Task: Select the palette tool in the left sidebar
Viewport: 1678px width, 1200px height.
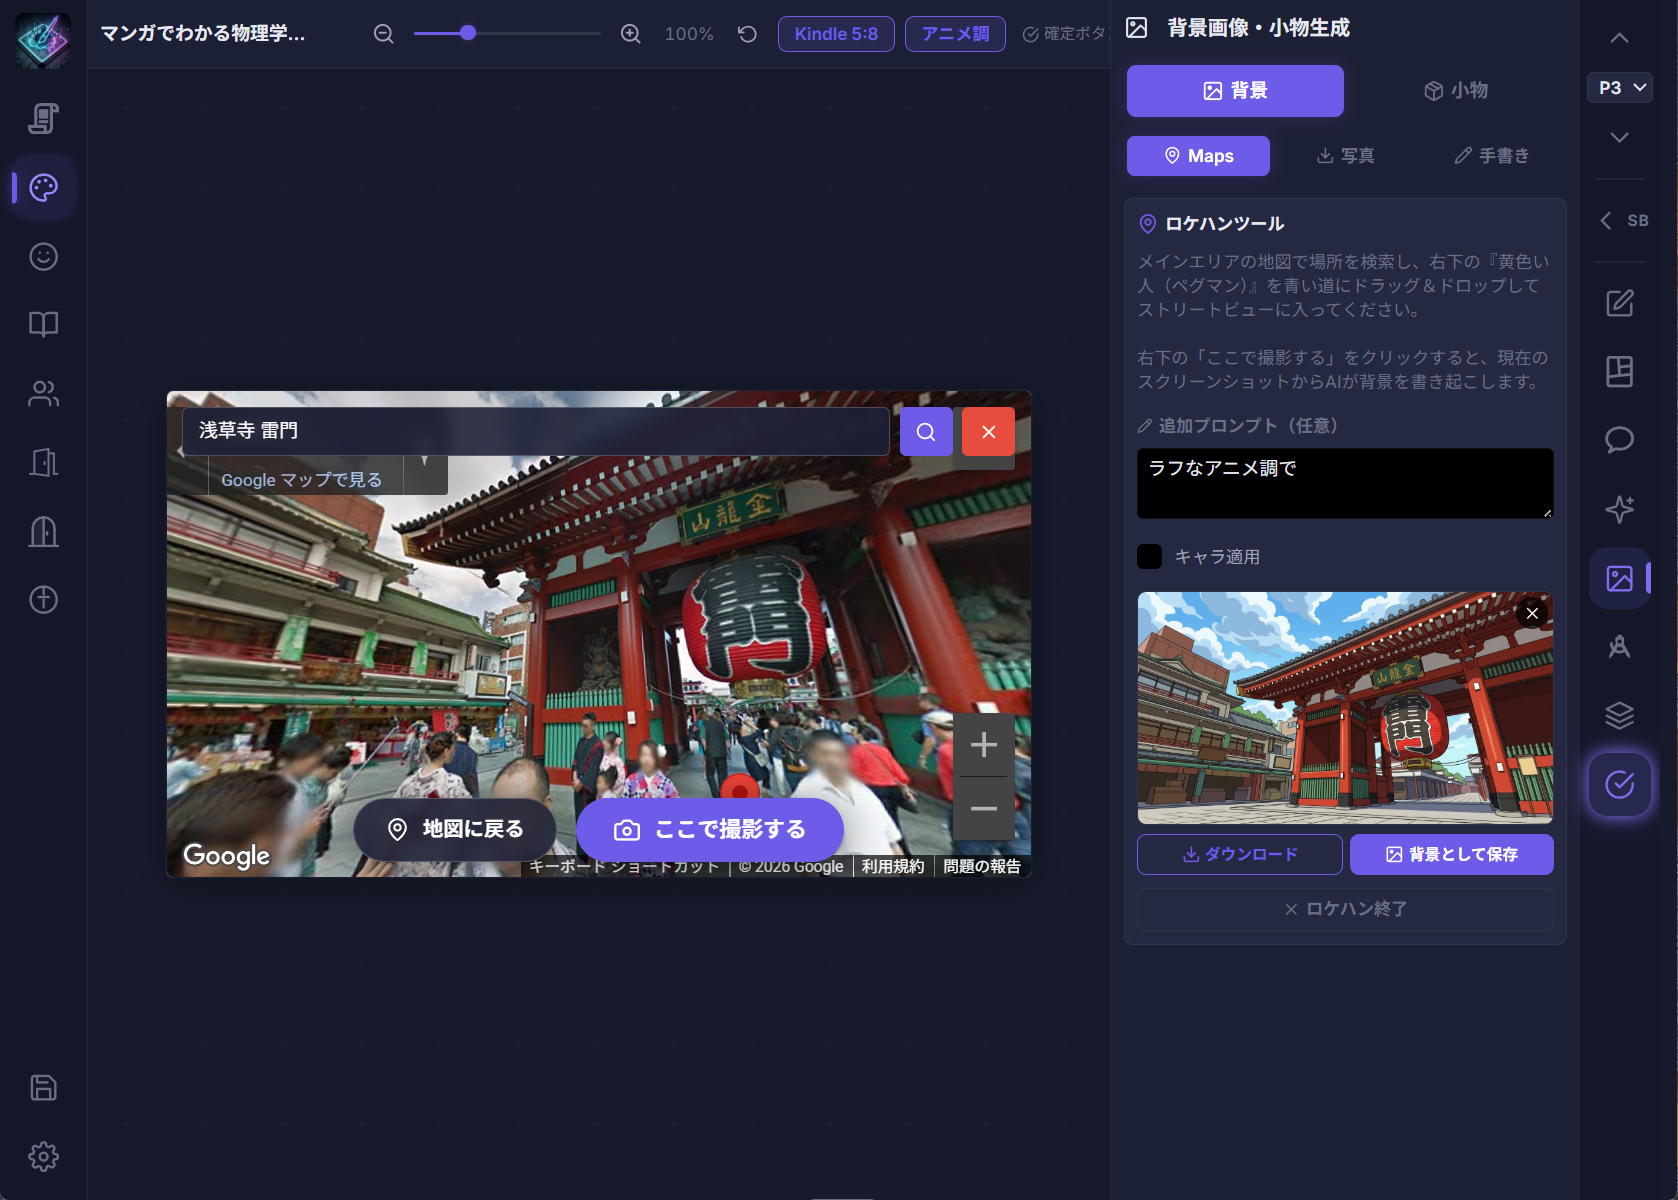Action: tap(43, 187)
